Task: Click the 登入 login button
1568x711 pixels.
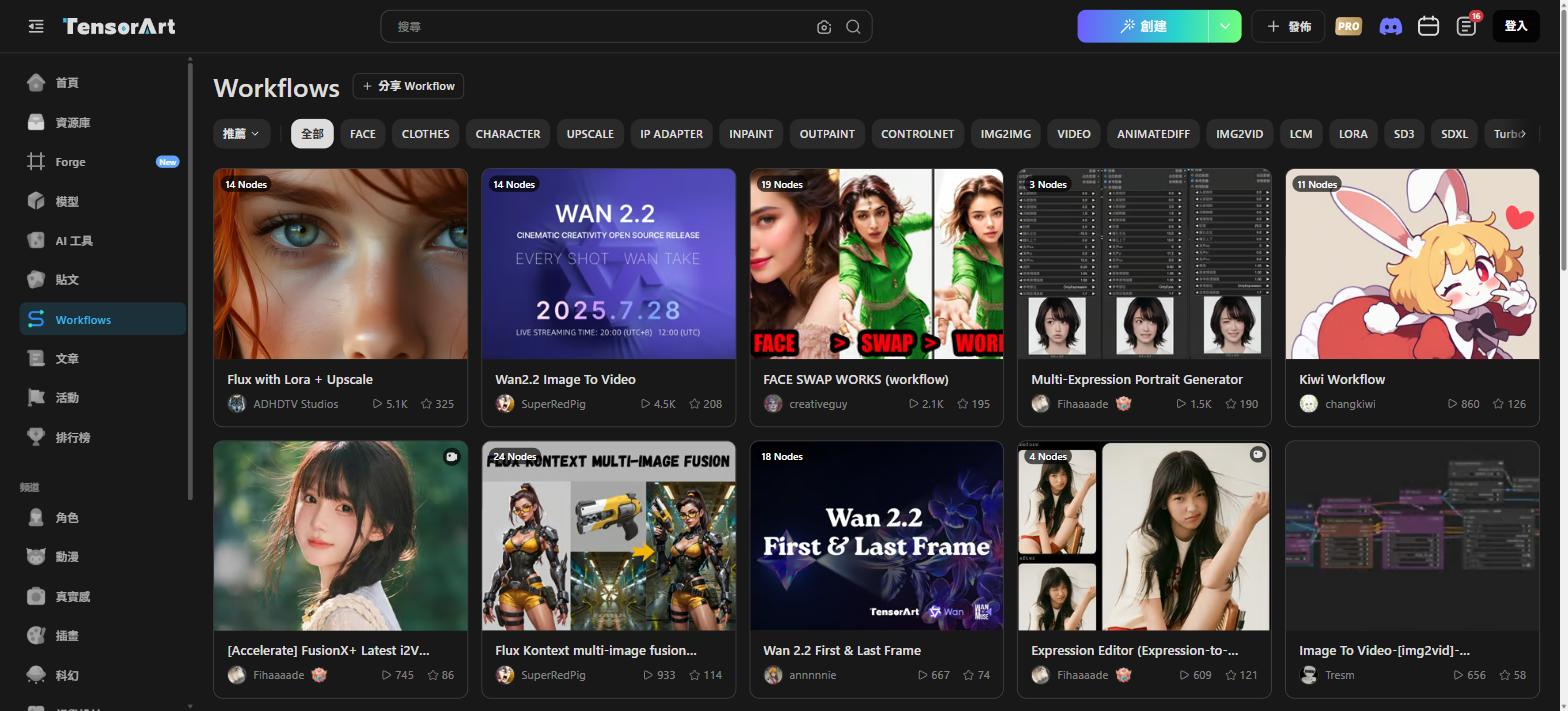Action: point(1516,26)
